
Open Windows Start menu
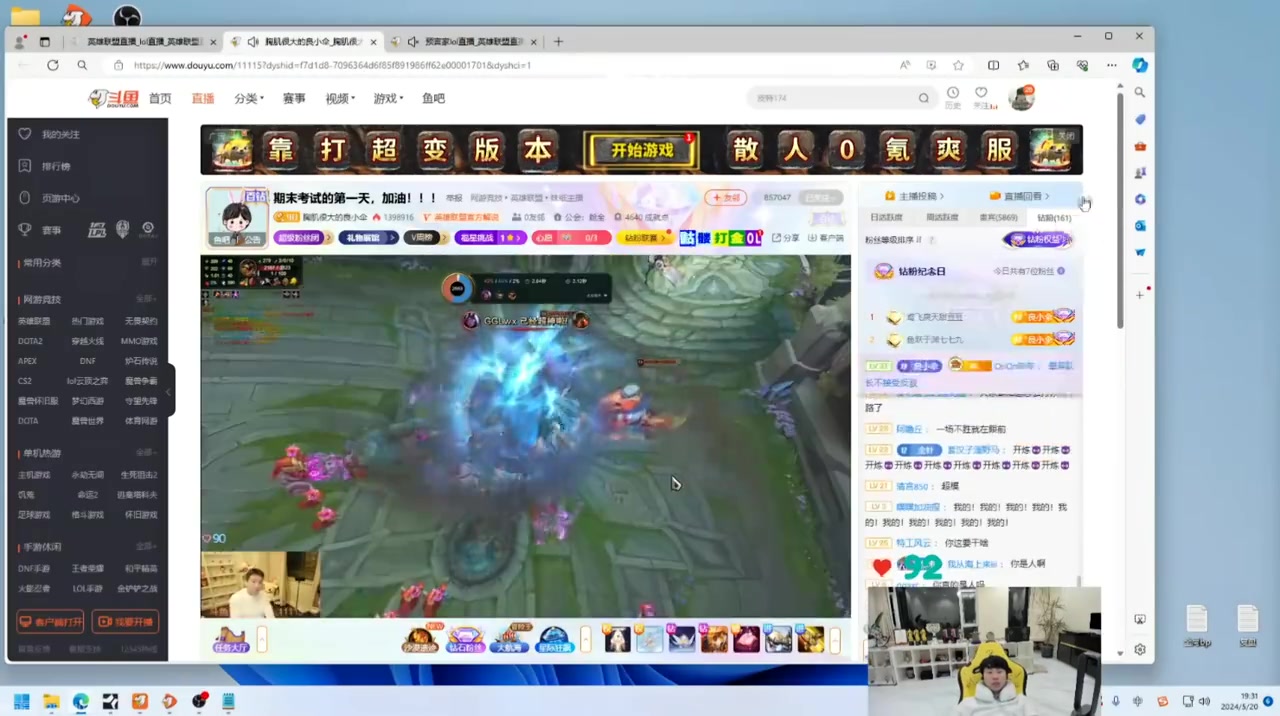pos(21,701)
